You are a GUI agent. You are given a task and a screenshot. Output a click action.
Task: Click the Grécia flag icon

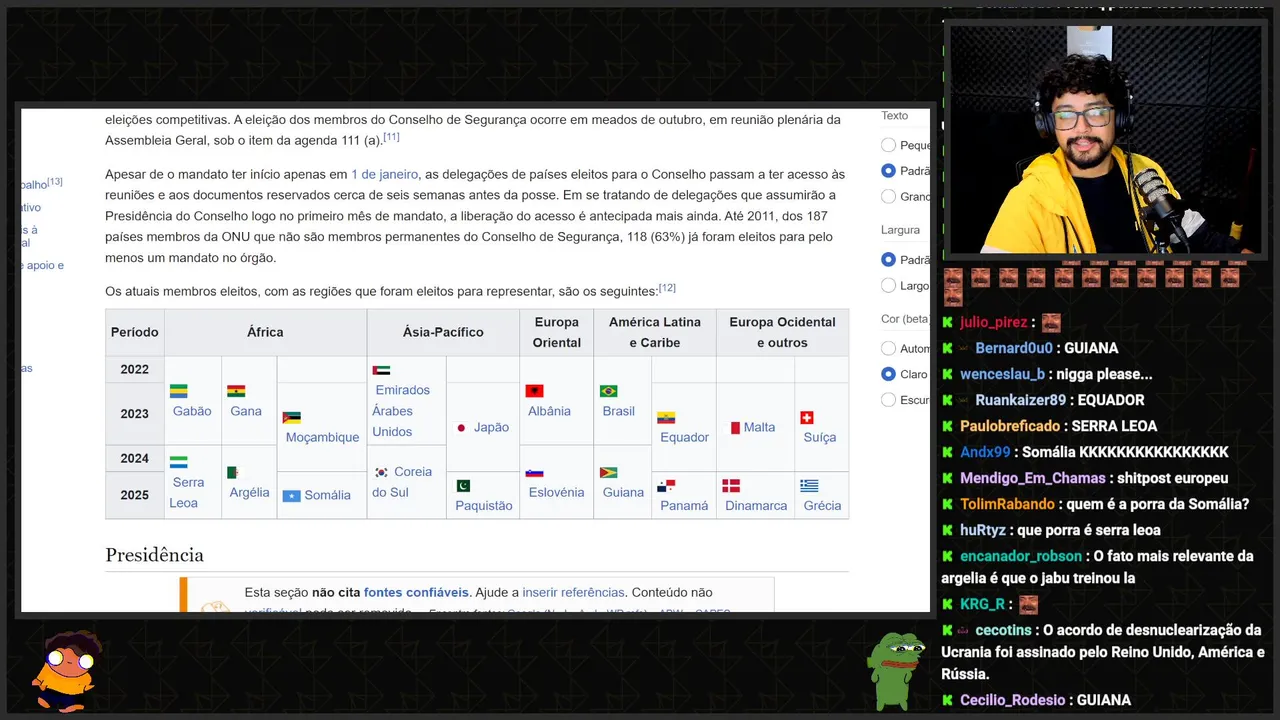tap(809, 486)
